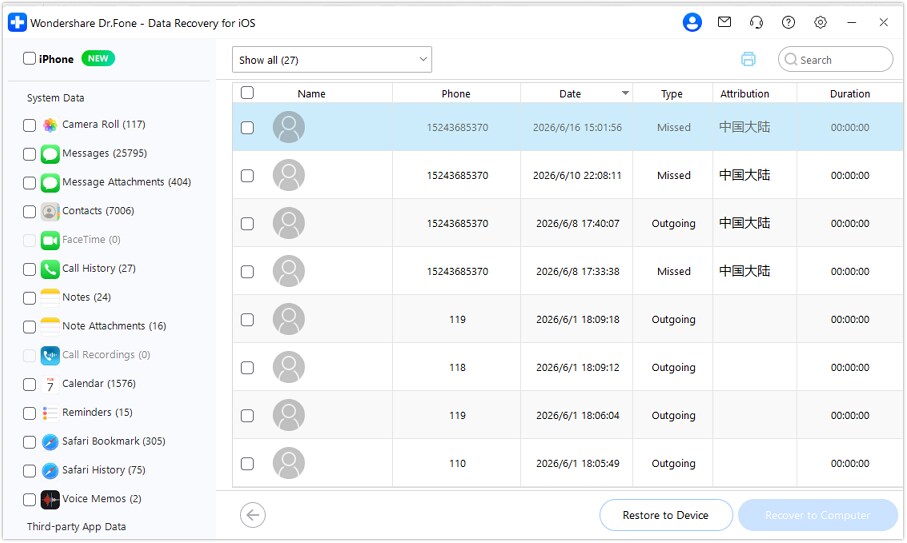This screenshot has height=543, width=907.
Task: Minimize the Dr.Fone window
Action: [851, 23]
